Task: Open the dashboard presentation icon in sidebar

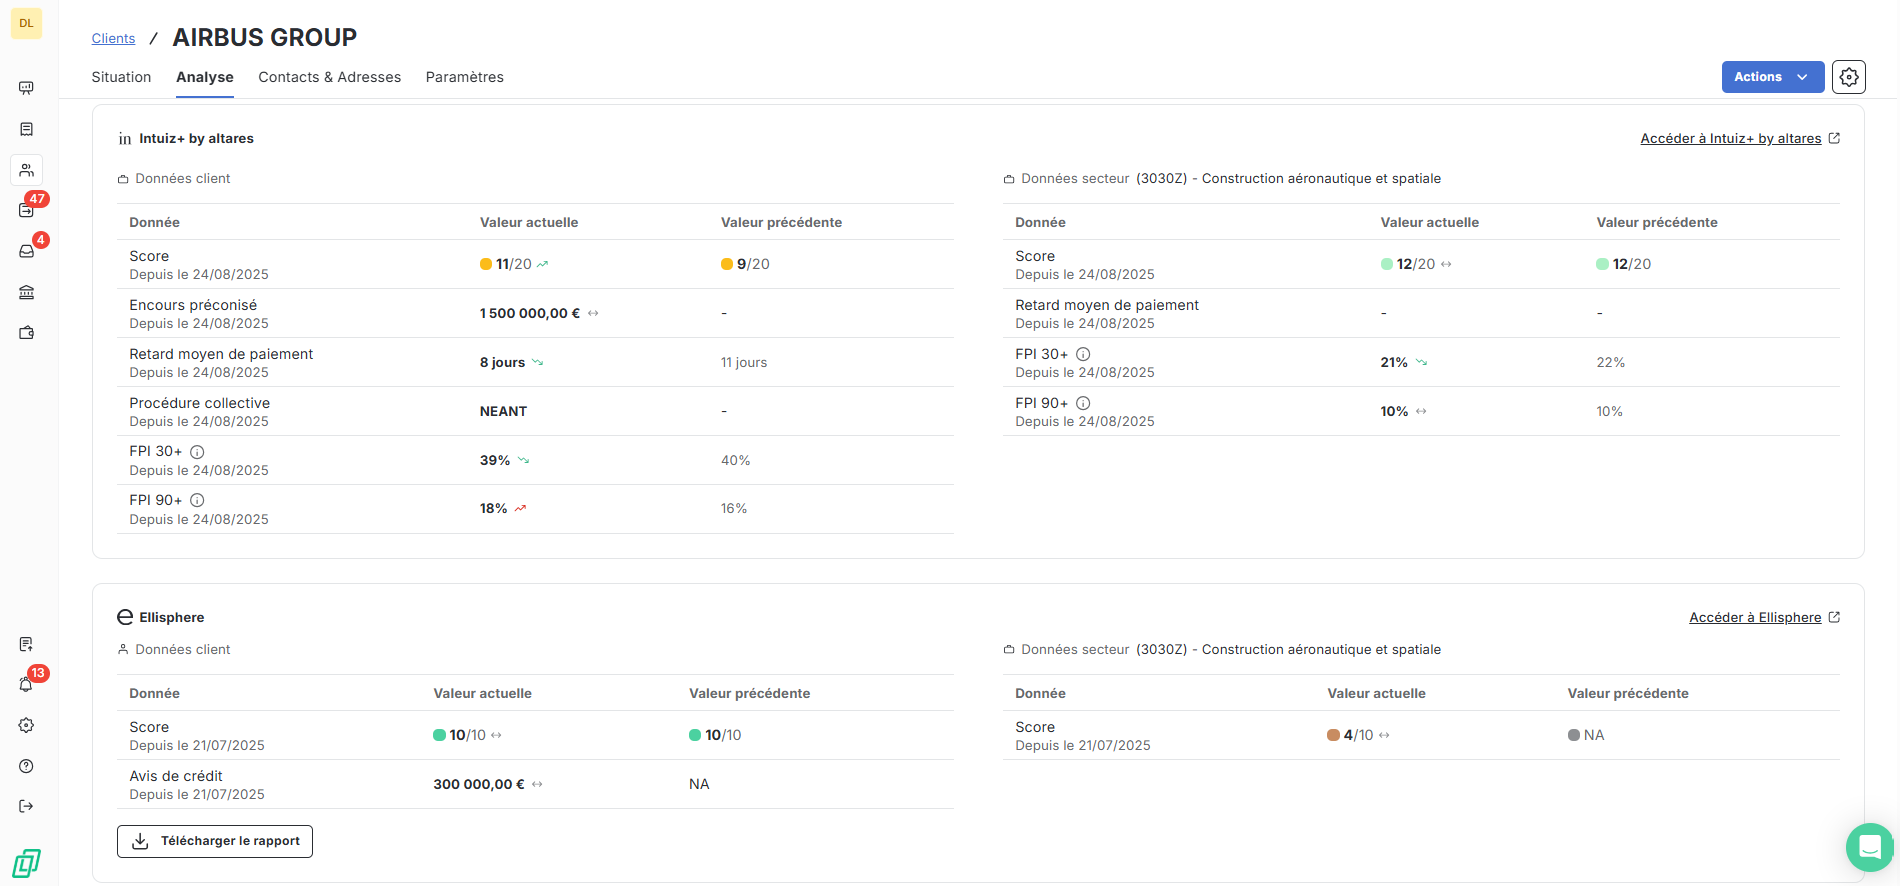Action: pos(27,88)
